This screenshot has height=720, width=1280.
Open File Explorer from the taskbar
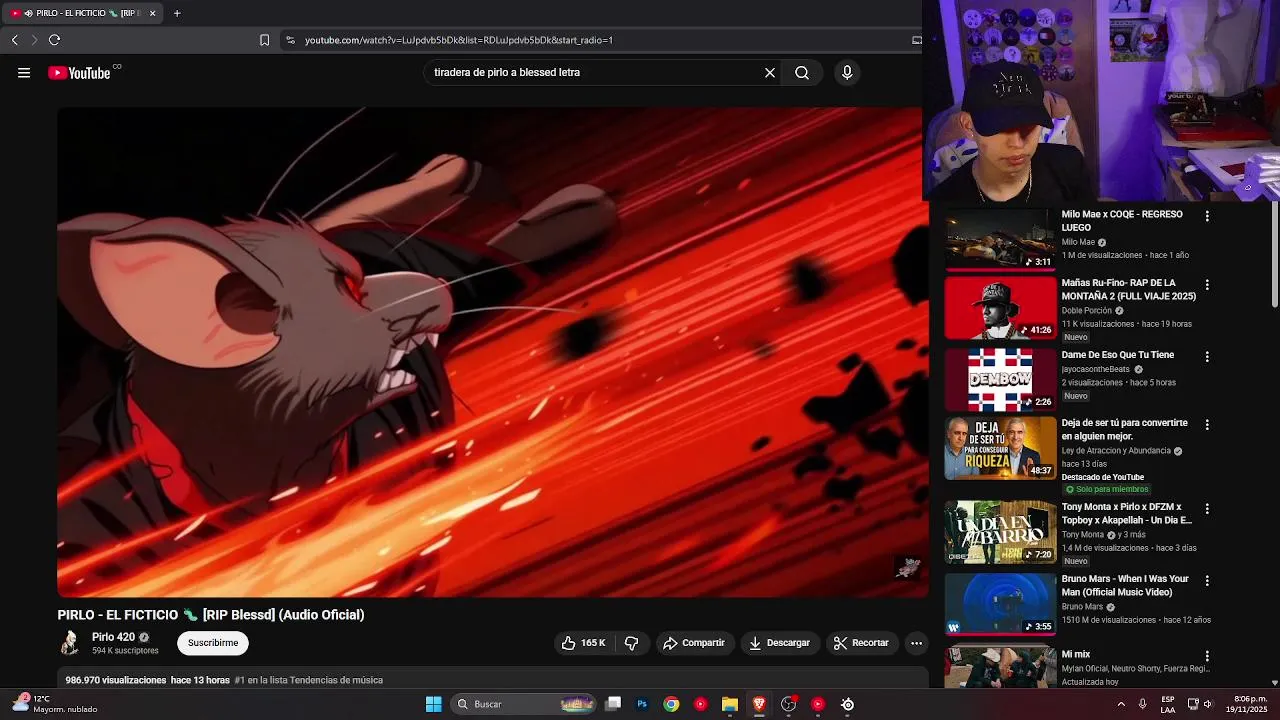click(730, 704)
